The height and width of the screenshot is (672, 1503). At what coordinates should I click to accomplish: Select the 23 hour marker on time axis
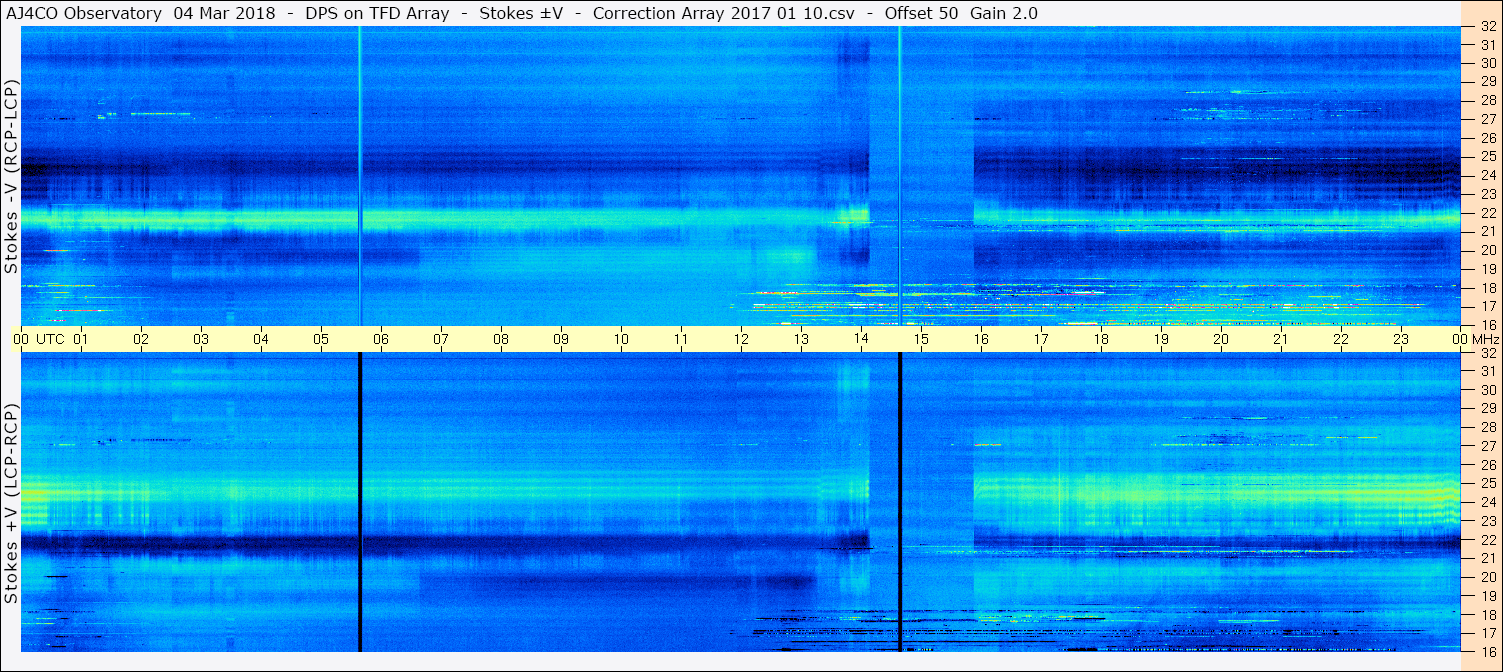click(1401, 339)
